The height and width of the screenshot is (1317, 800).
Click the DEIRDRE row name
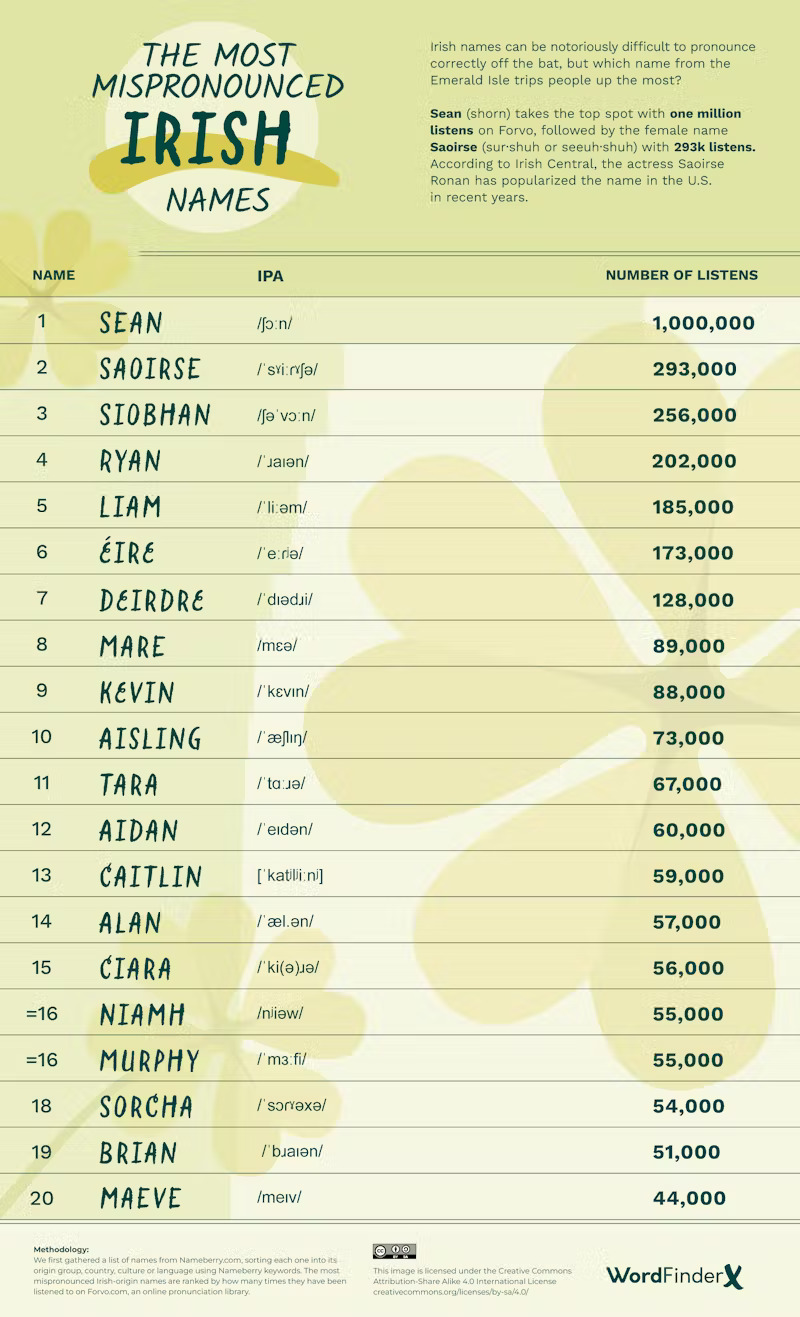point(152,600)
